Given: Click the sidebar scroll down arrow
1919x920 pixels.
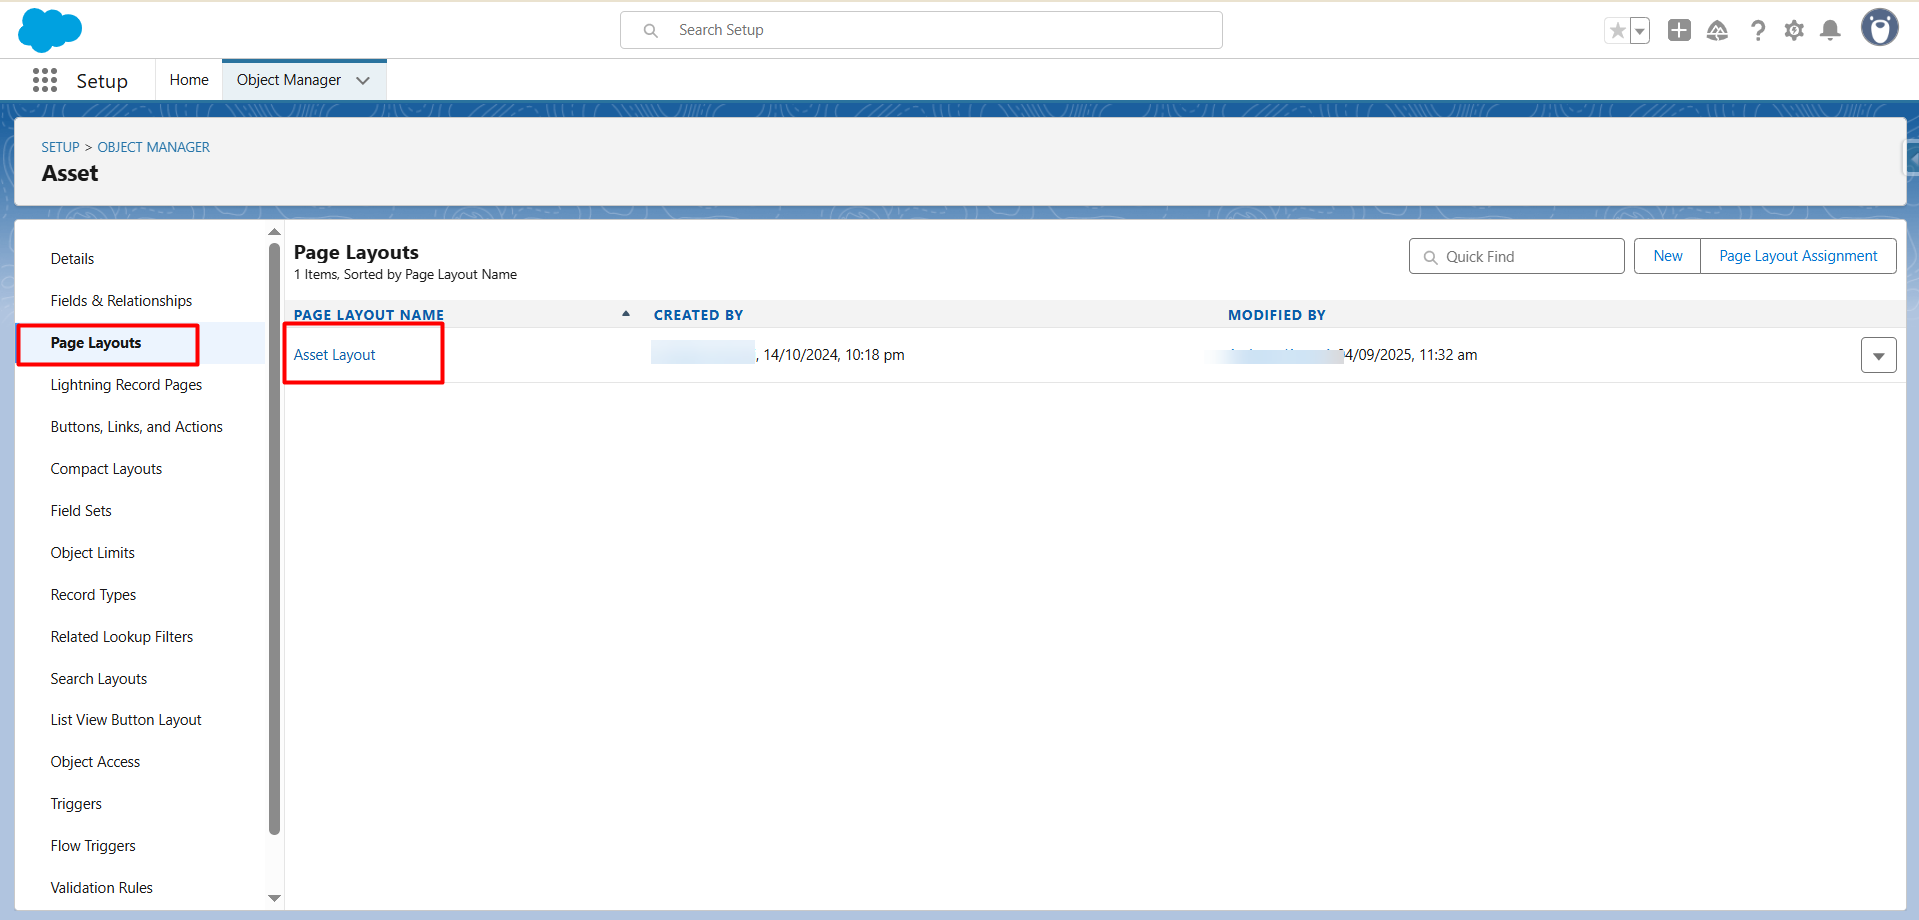Looking at the screenshot, I should 274,898.
